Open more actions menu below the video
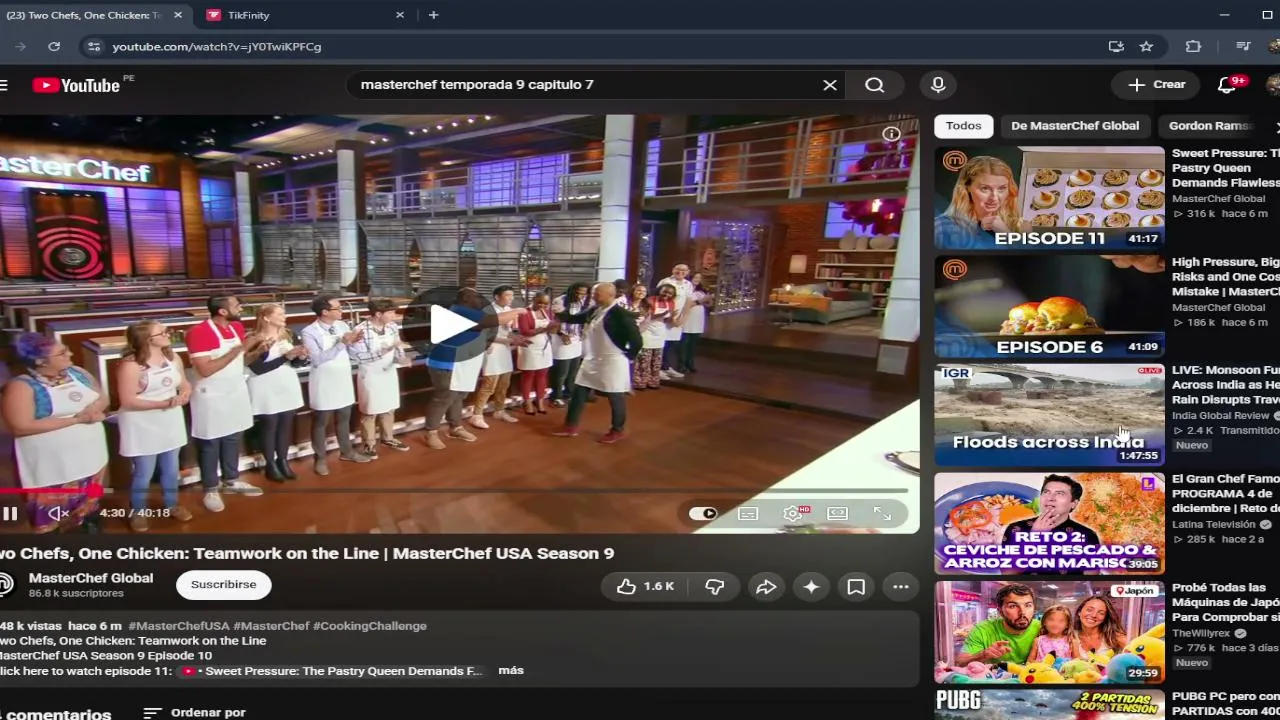The height and width of the screenshot is (720, 1280). pyautogui.click(x=901, y=587)
